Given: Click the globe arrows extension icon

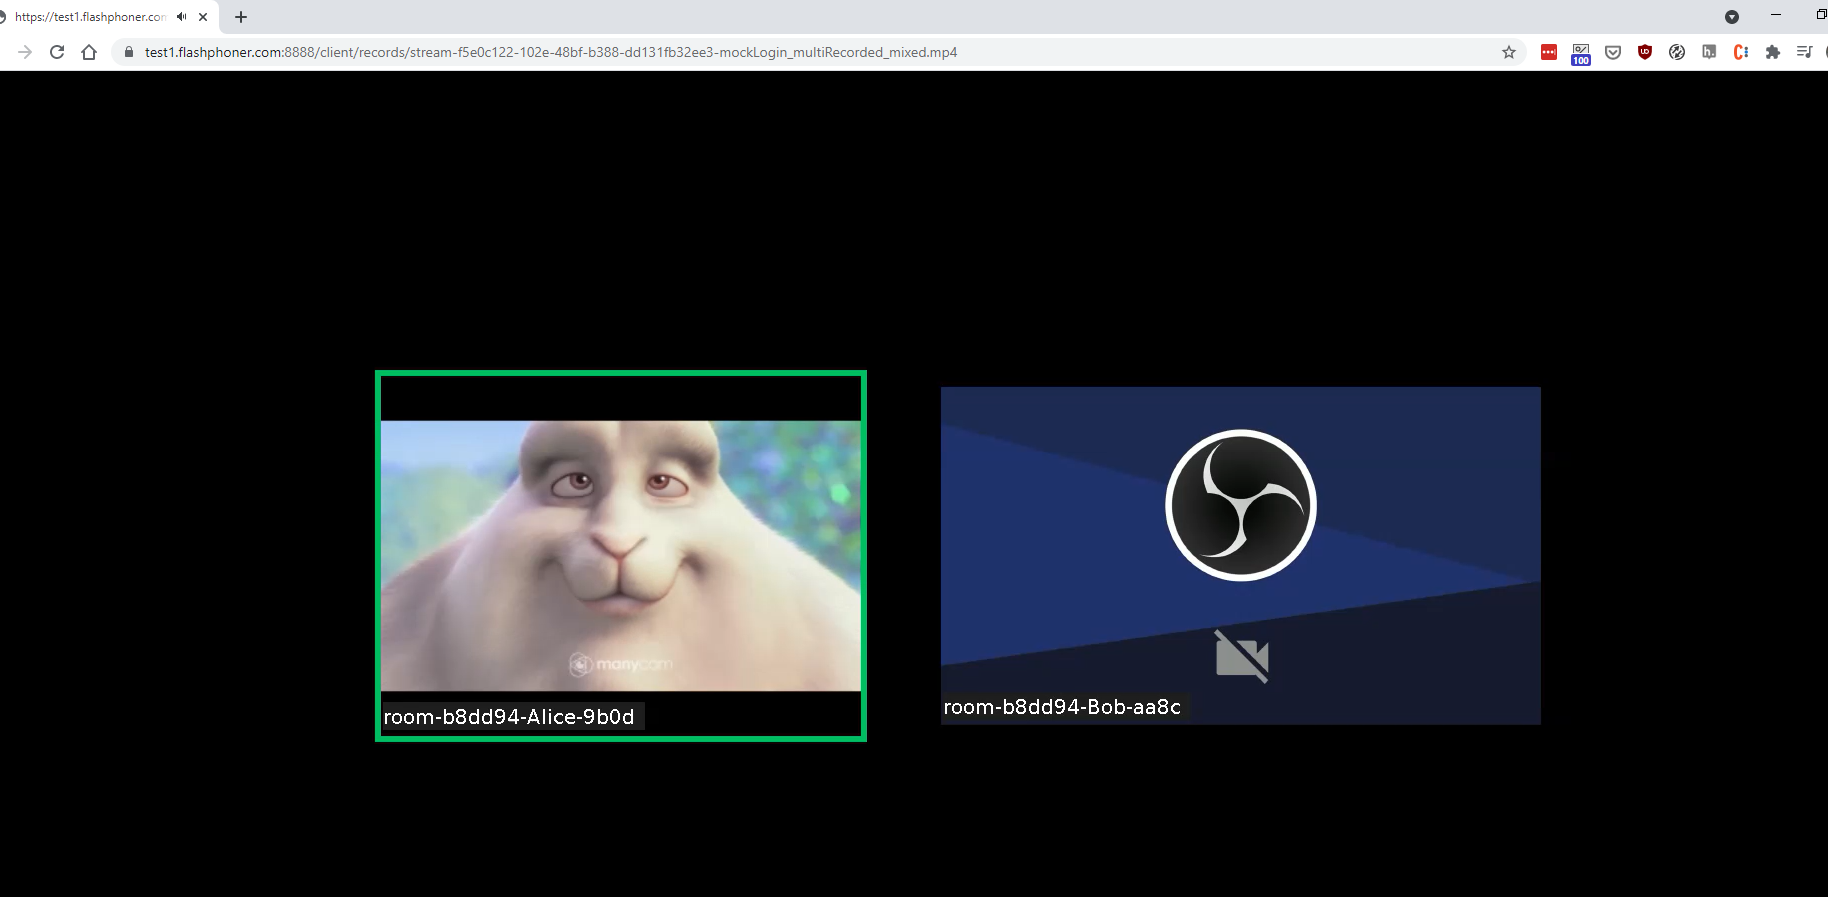Looking at the screenshot, I should coord(1677,52).
